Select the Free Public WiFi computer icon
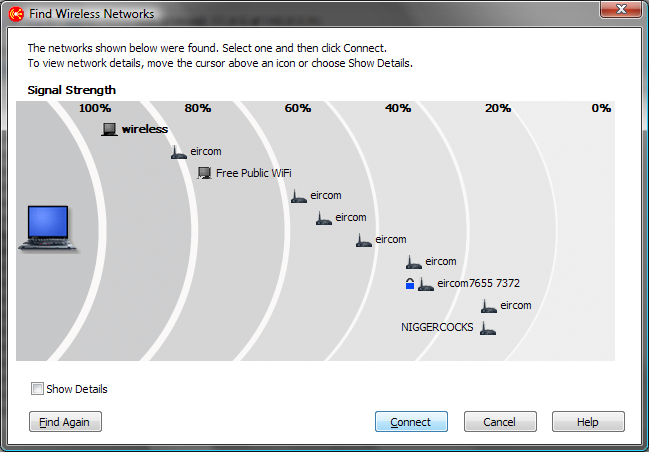The height and width of the screenshot is (452, 649). click(205, 173)
